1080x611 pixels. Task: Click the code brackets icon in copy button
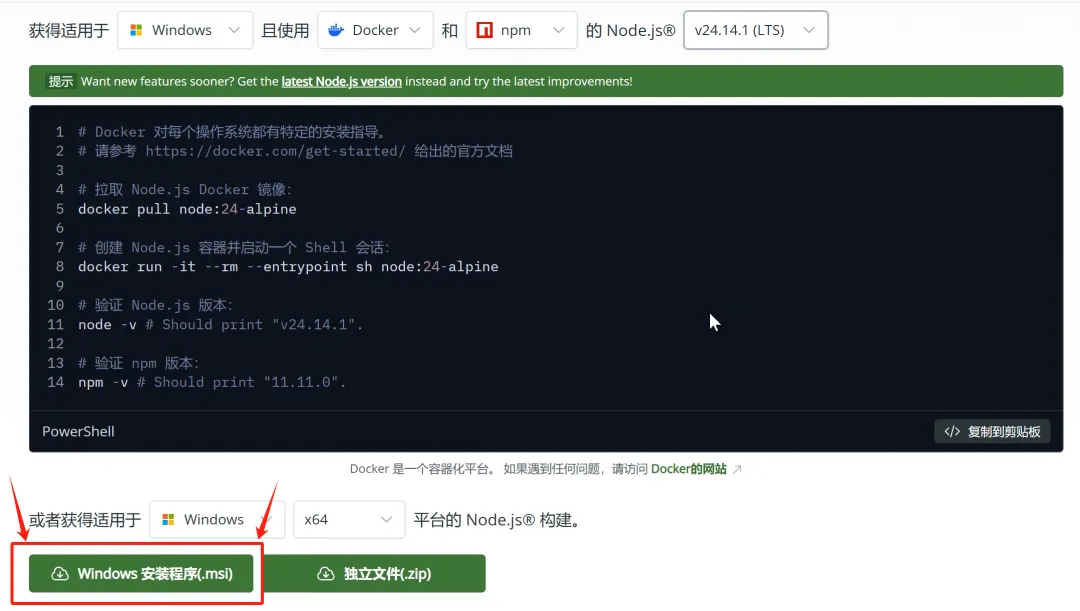[952, 431]
